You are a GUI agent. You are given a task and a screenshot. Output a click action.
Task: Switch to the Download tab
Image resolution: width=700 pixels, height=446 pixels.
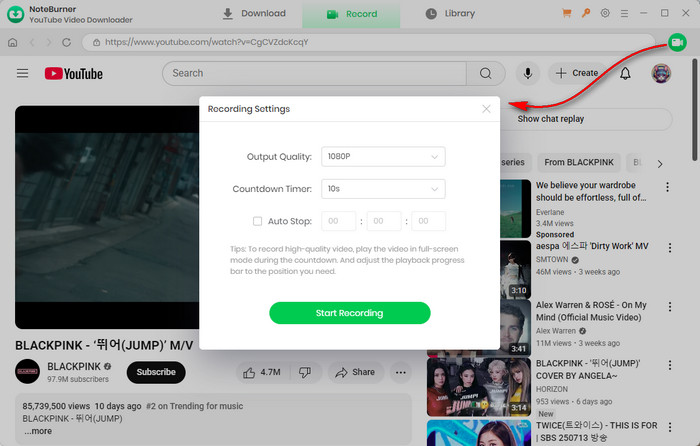[x=254, y=14]
